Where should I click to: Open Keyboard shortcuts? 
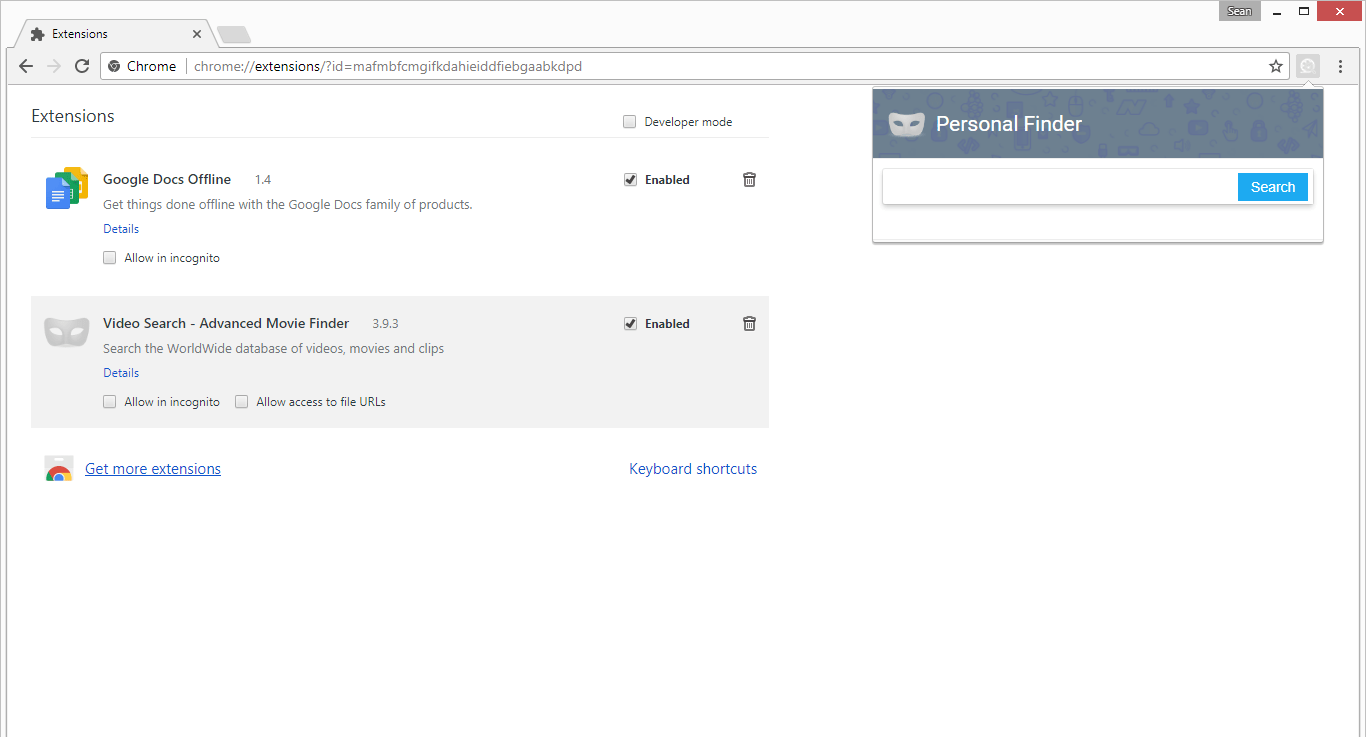pyautogui.click(x=693, y=468)
